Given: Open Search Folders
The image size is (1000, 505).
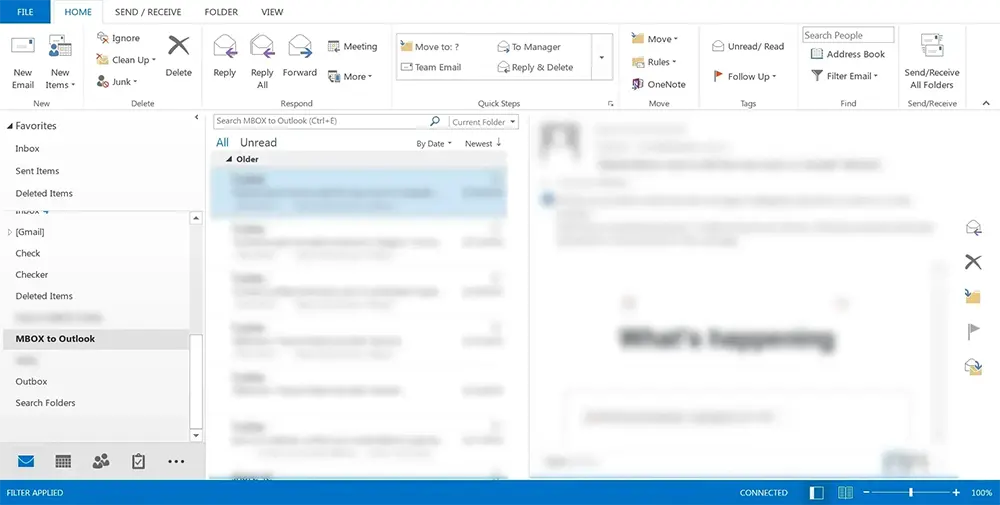Looking at the screenshot, I should (x=45, y=403).
